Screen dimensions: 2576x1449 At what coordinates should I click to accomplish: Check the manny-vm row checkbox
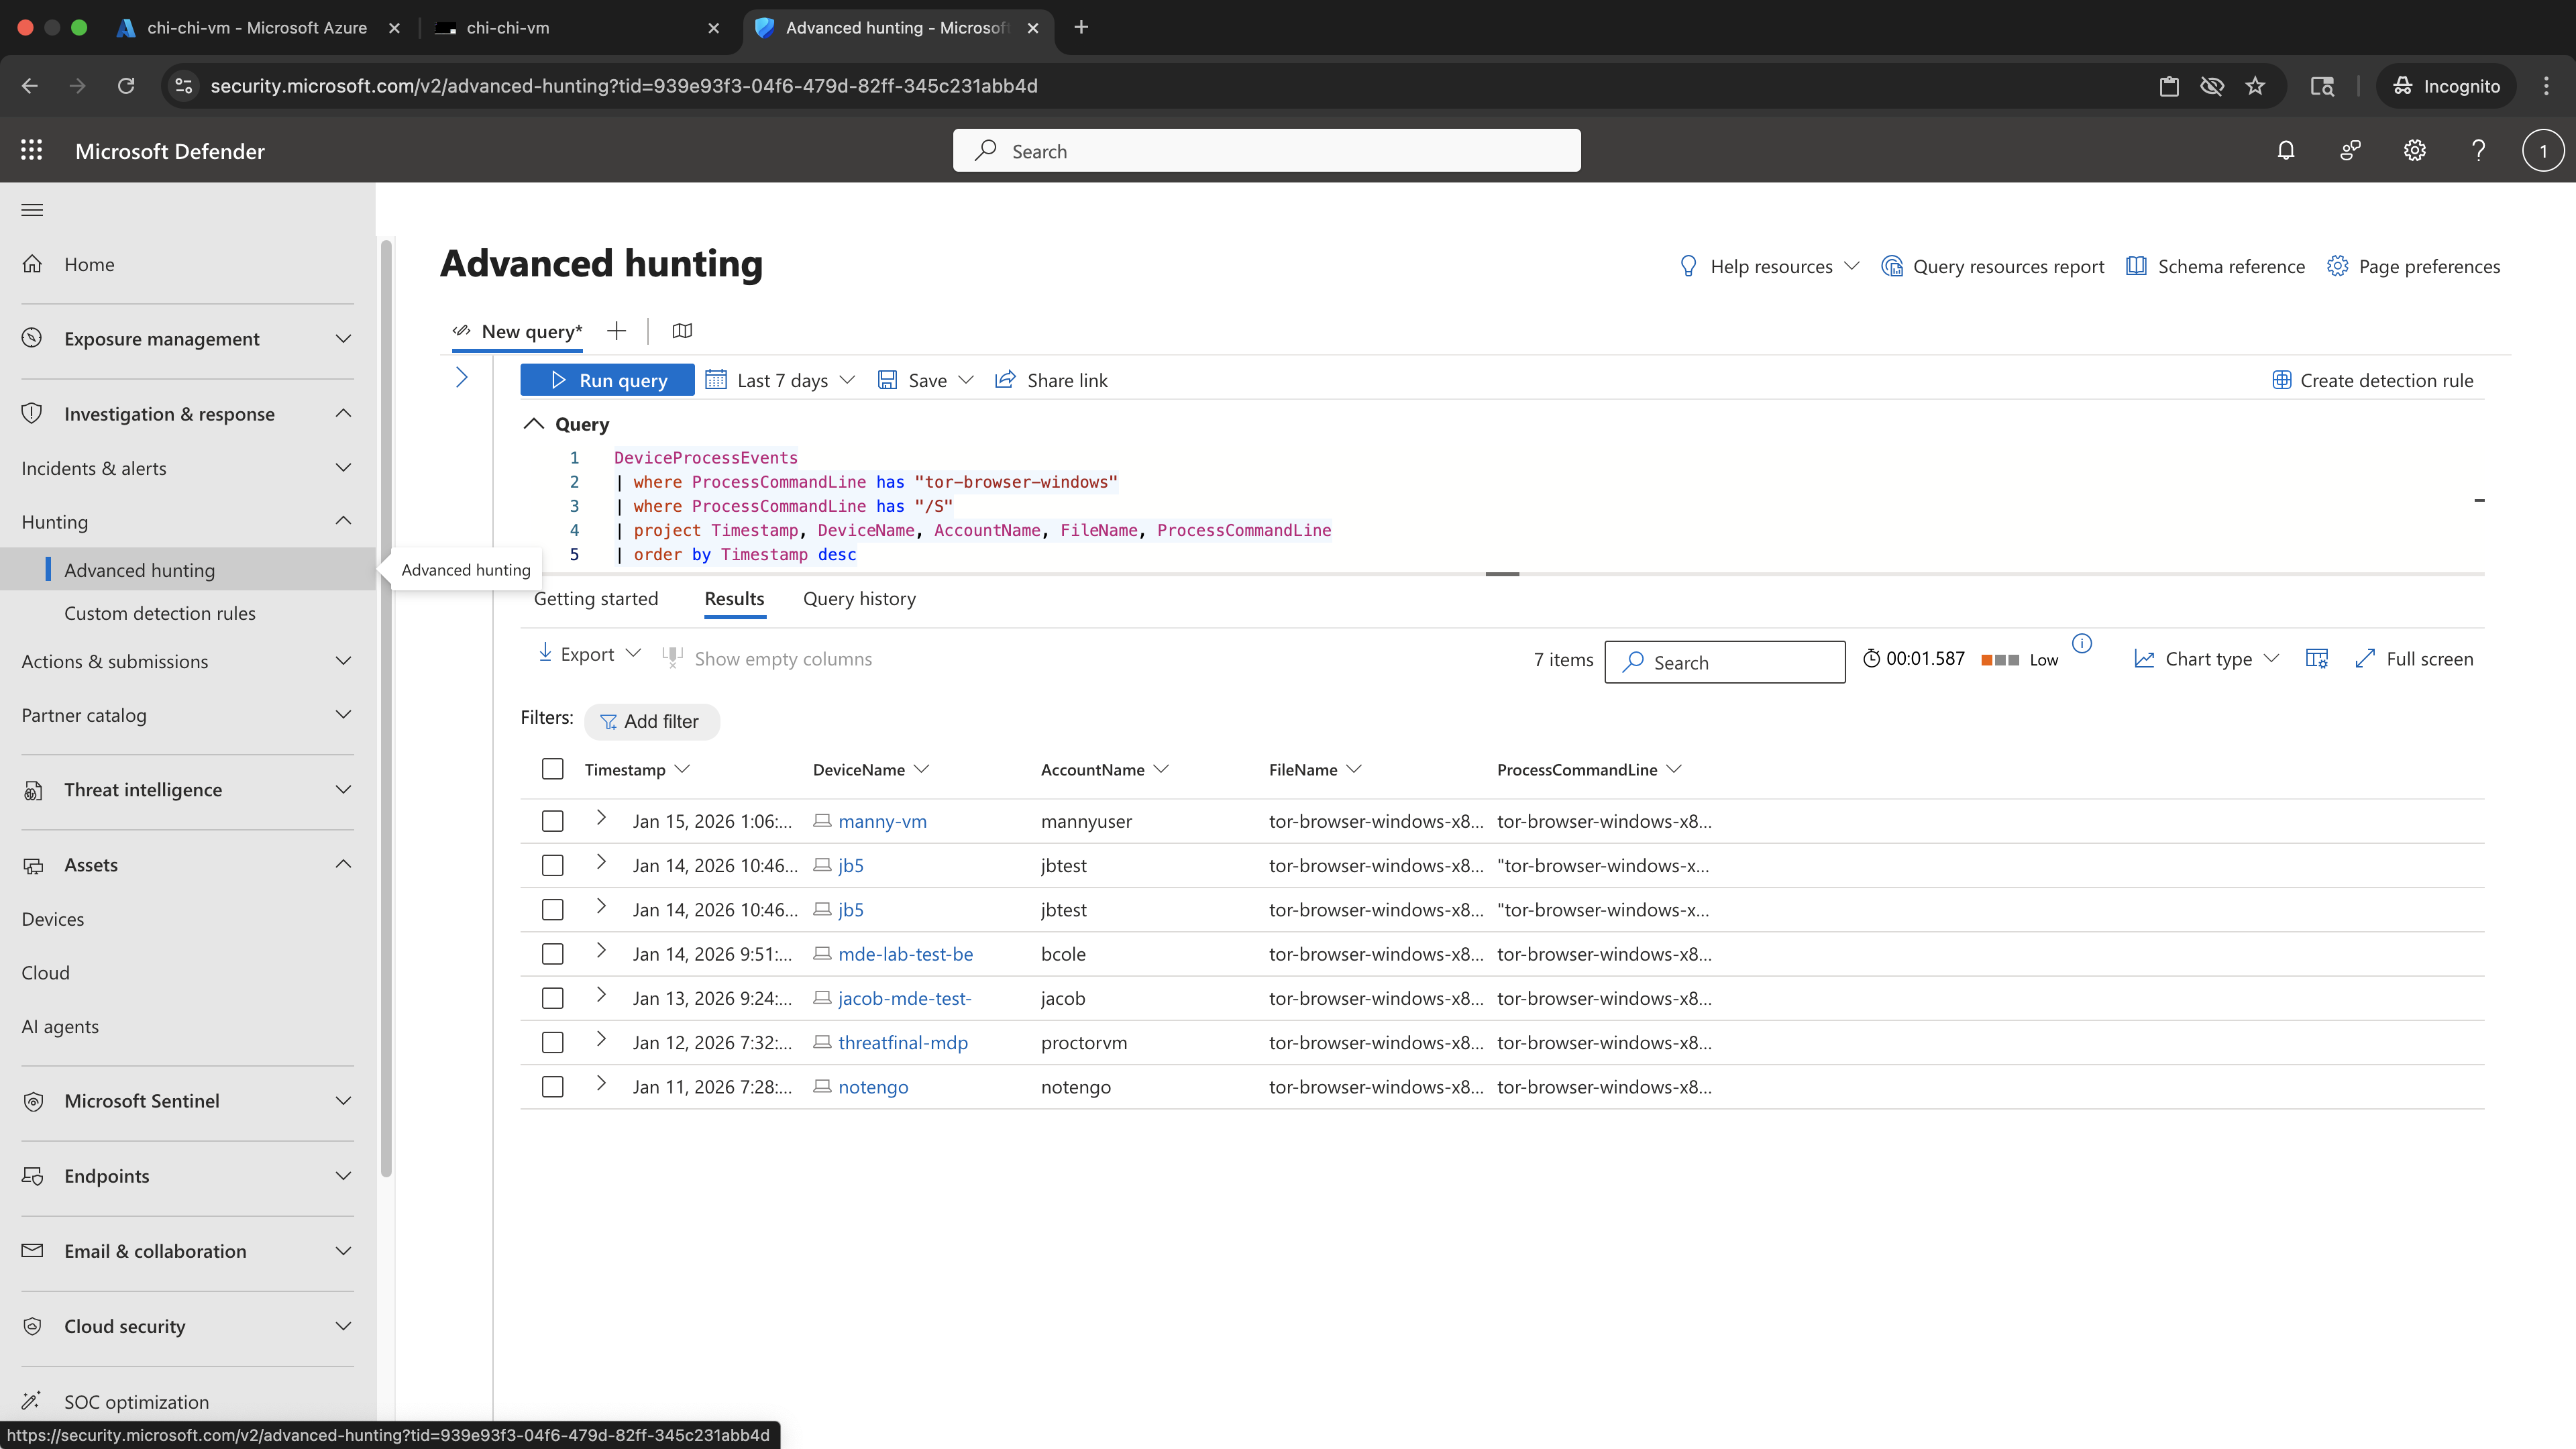pos(552,821)
